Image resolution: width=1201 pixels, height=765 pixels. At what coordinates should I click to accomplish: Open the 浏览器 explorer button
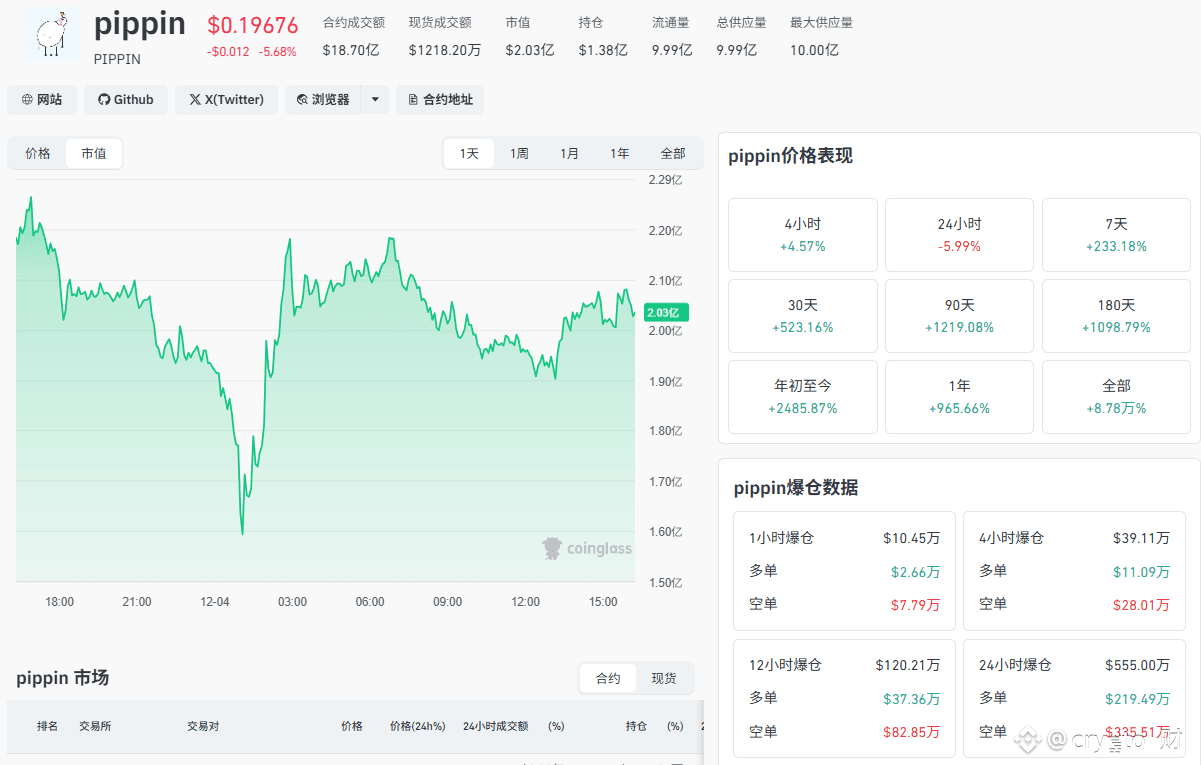click(323, 100)
